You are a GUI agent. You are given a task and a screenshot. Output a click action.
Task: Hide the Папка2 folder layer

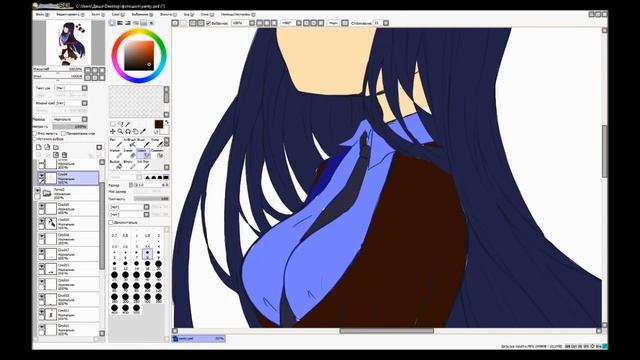[38, 190]
